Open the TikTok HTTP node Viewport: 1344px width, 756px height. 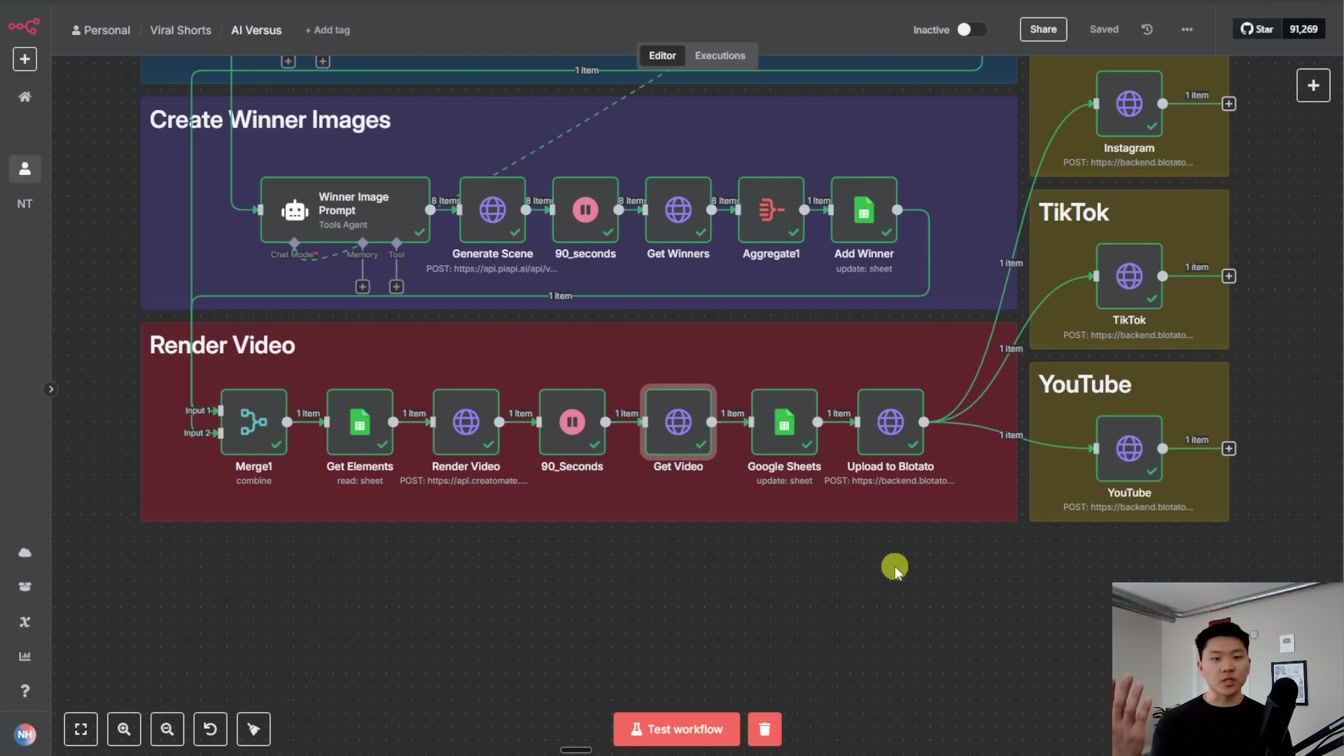pos(1129,276)
